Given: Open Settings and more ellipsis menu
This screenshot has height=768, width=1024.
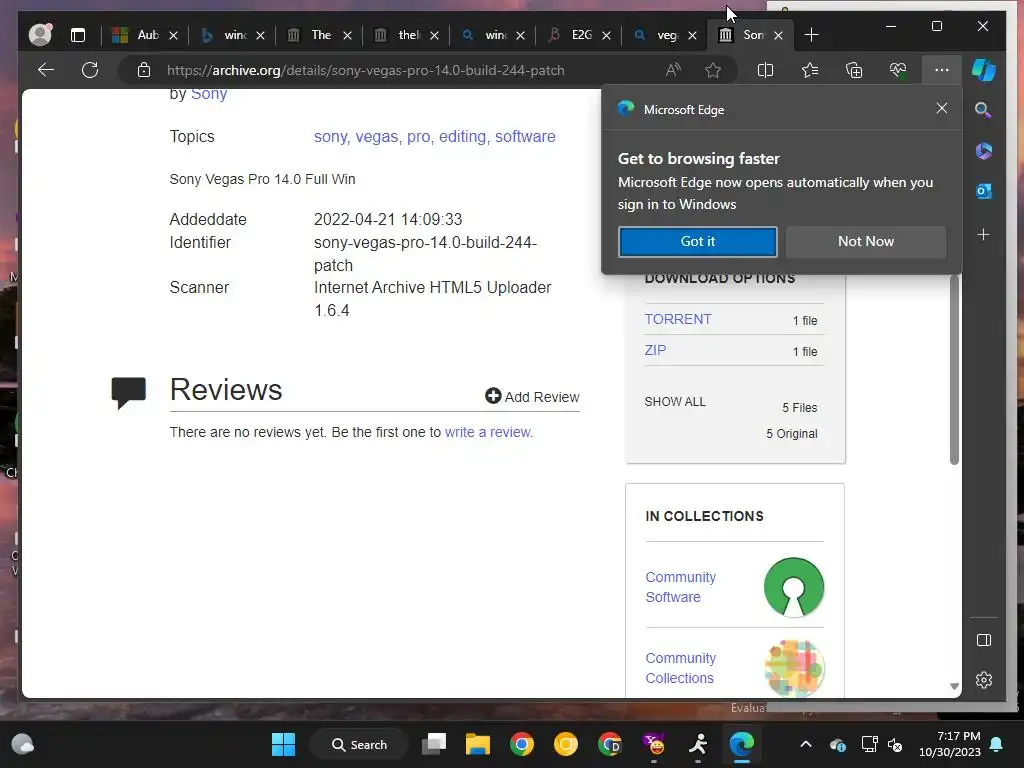Looking at the screenshot, I should click(942, 70).
